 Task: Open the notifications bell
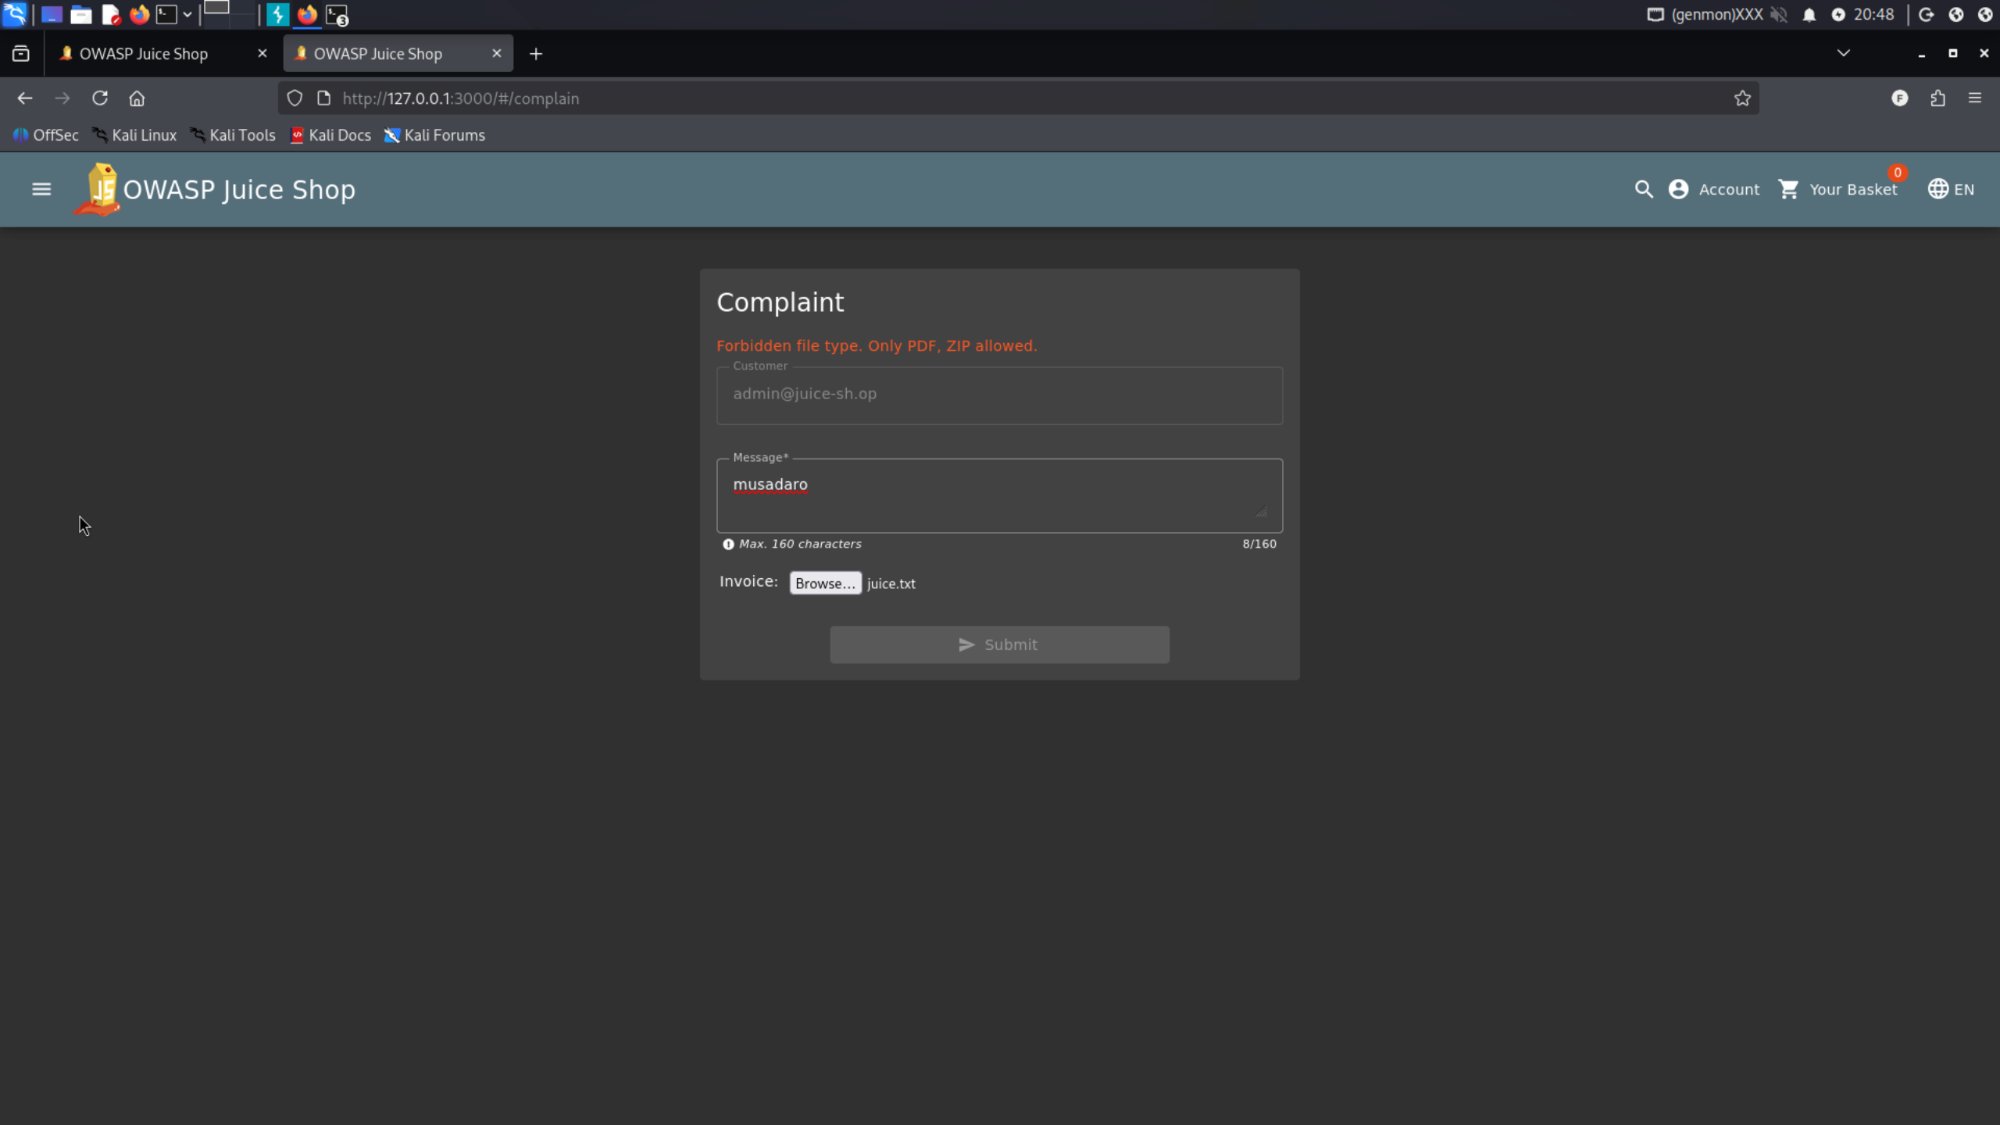coord(1809,15)
